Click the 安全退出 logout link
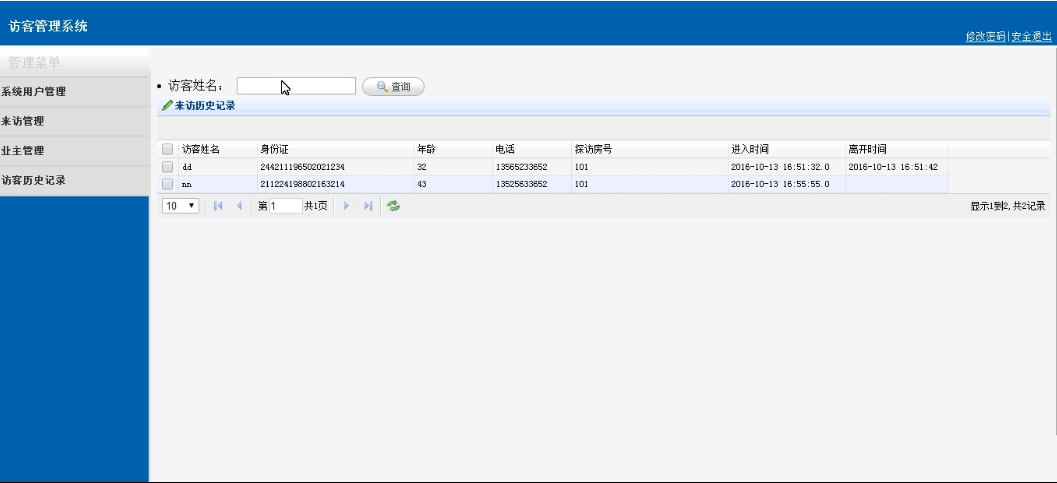Image resolution: width=1057 pixels, height=483 pixels. click(1031, 36)
